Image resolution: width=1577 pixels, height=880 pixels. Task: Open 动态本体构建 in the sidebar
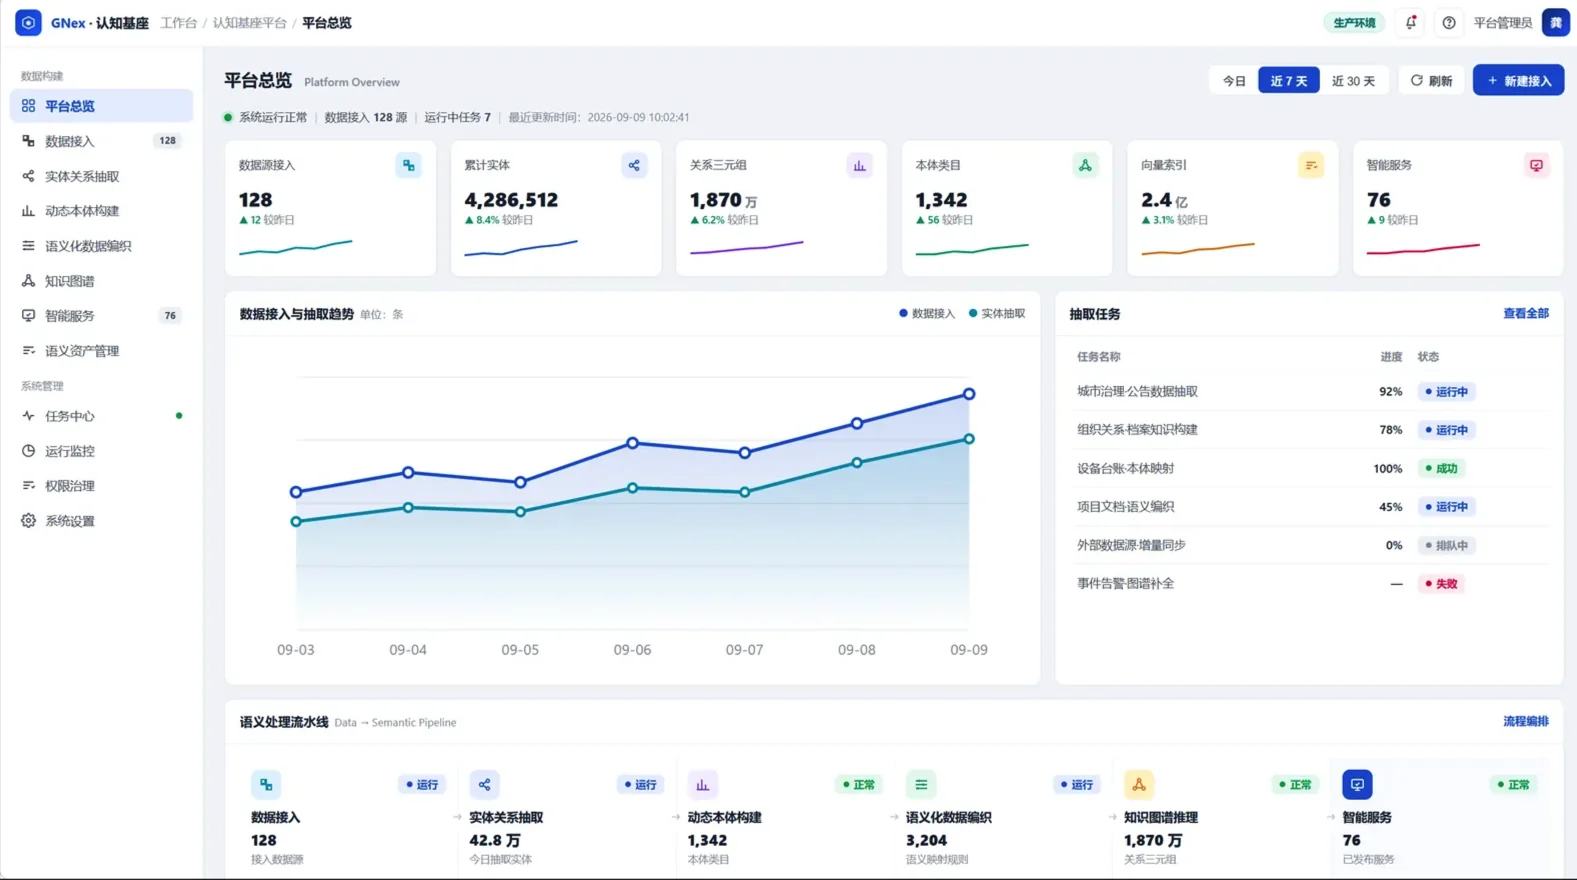point(101,211)
